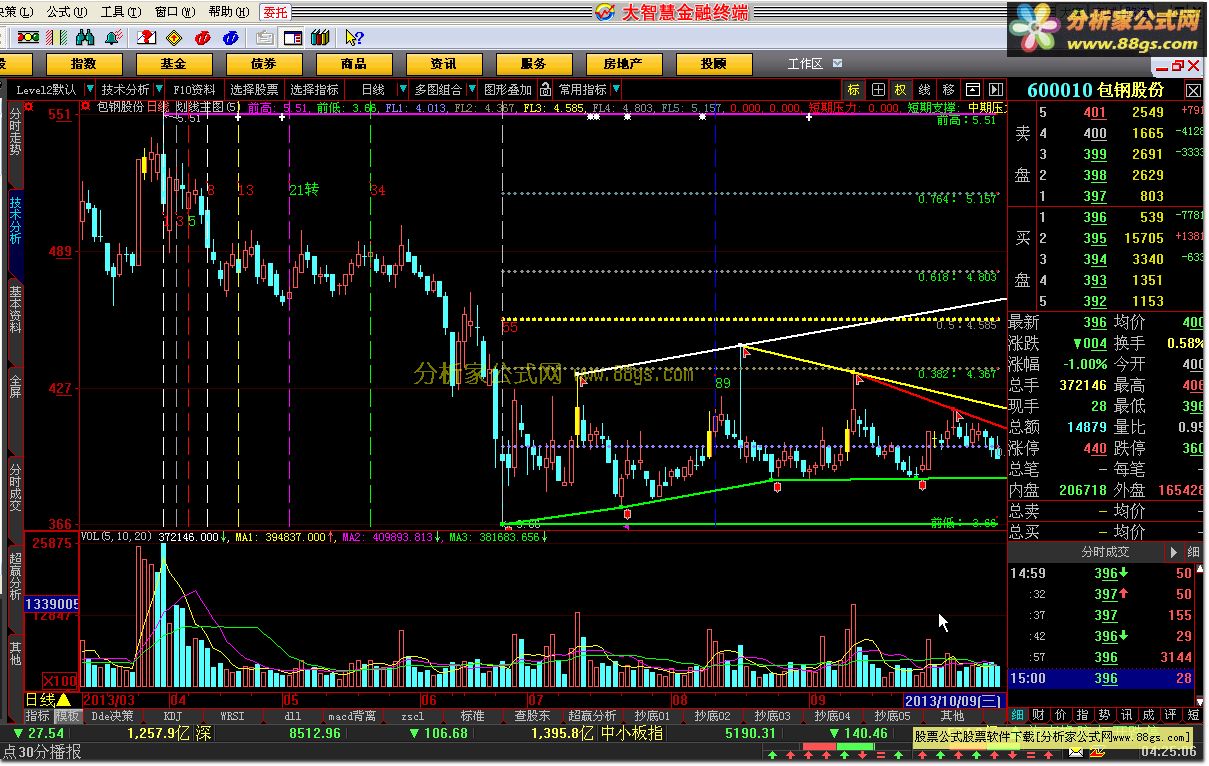Click the 委托 trade menu item
This screenshot has width=1209, height=766.
tap(275, 12)
